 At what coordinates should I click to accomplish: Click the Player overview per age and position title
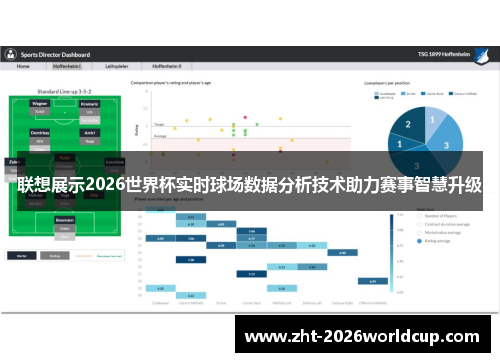click(169, 199)
